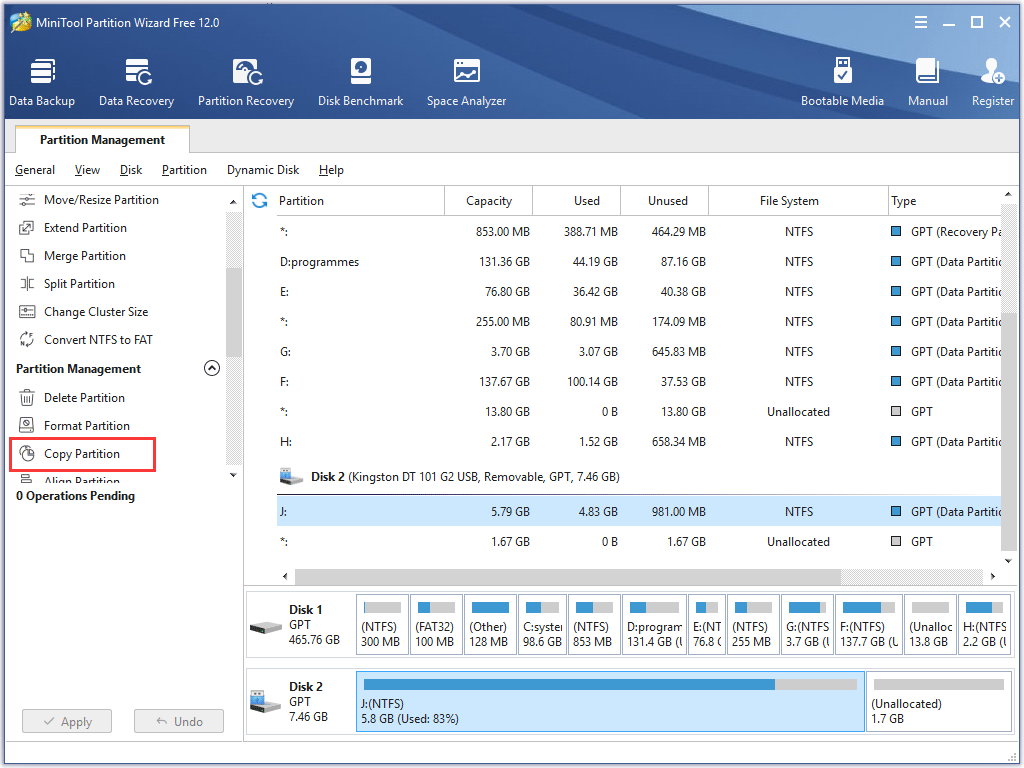1024x768 pixels.
Task: Select 13.80 GB Unallocated row
Action: (639, 412)
